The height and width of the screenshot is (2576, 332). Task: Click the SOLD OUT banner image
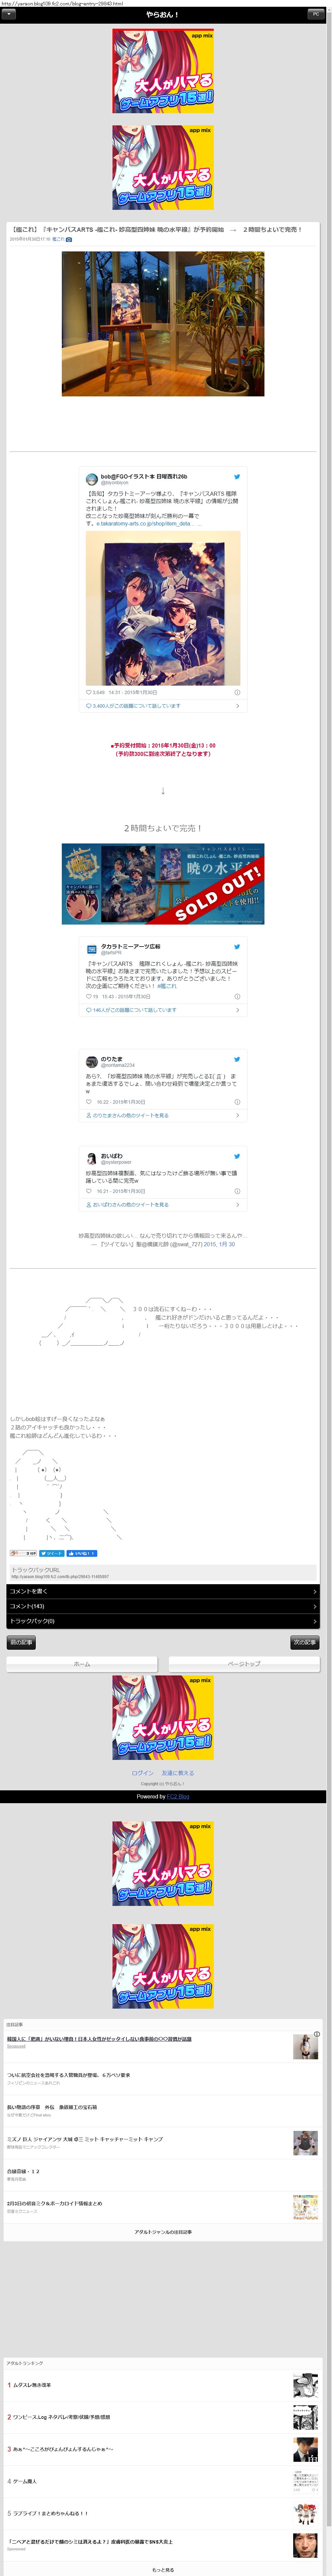163,883
